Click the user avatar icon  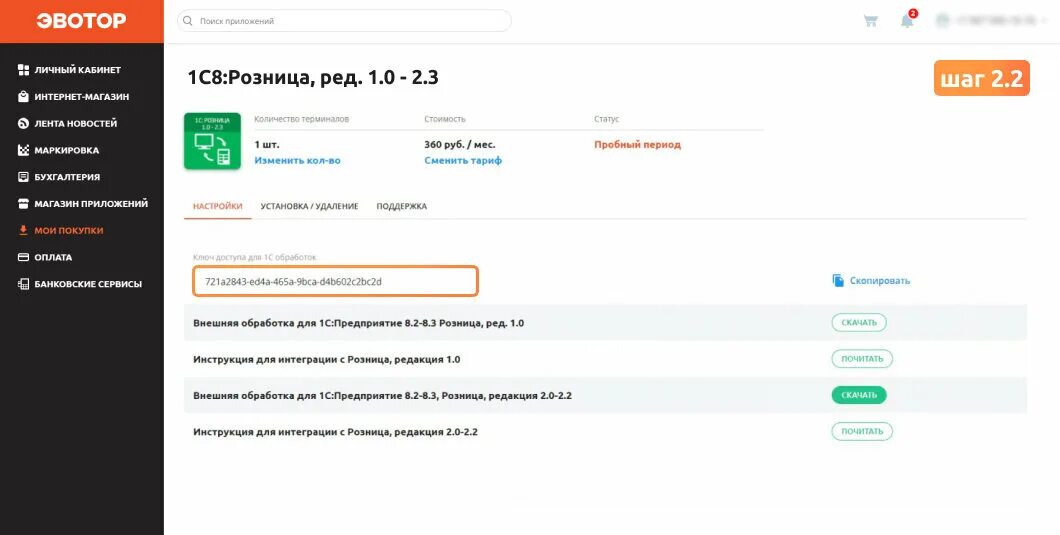click(x=942, y=21)
